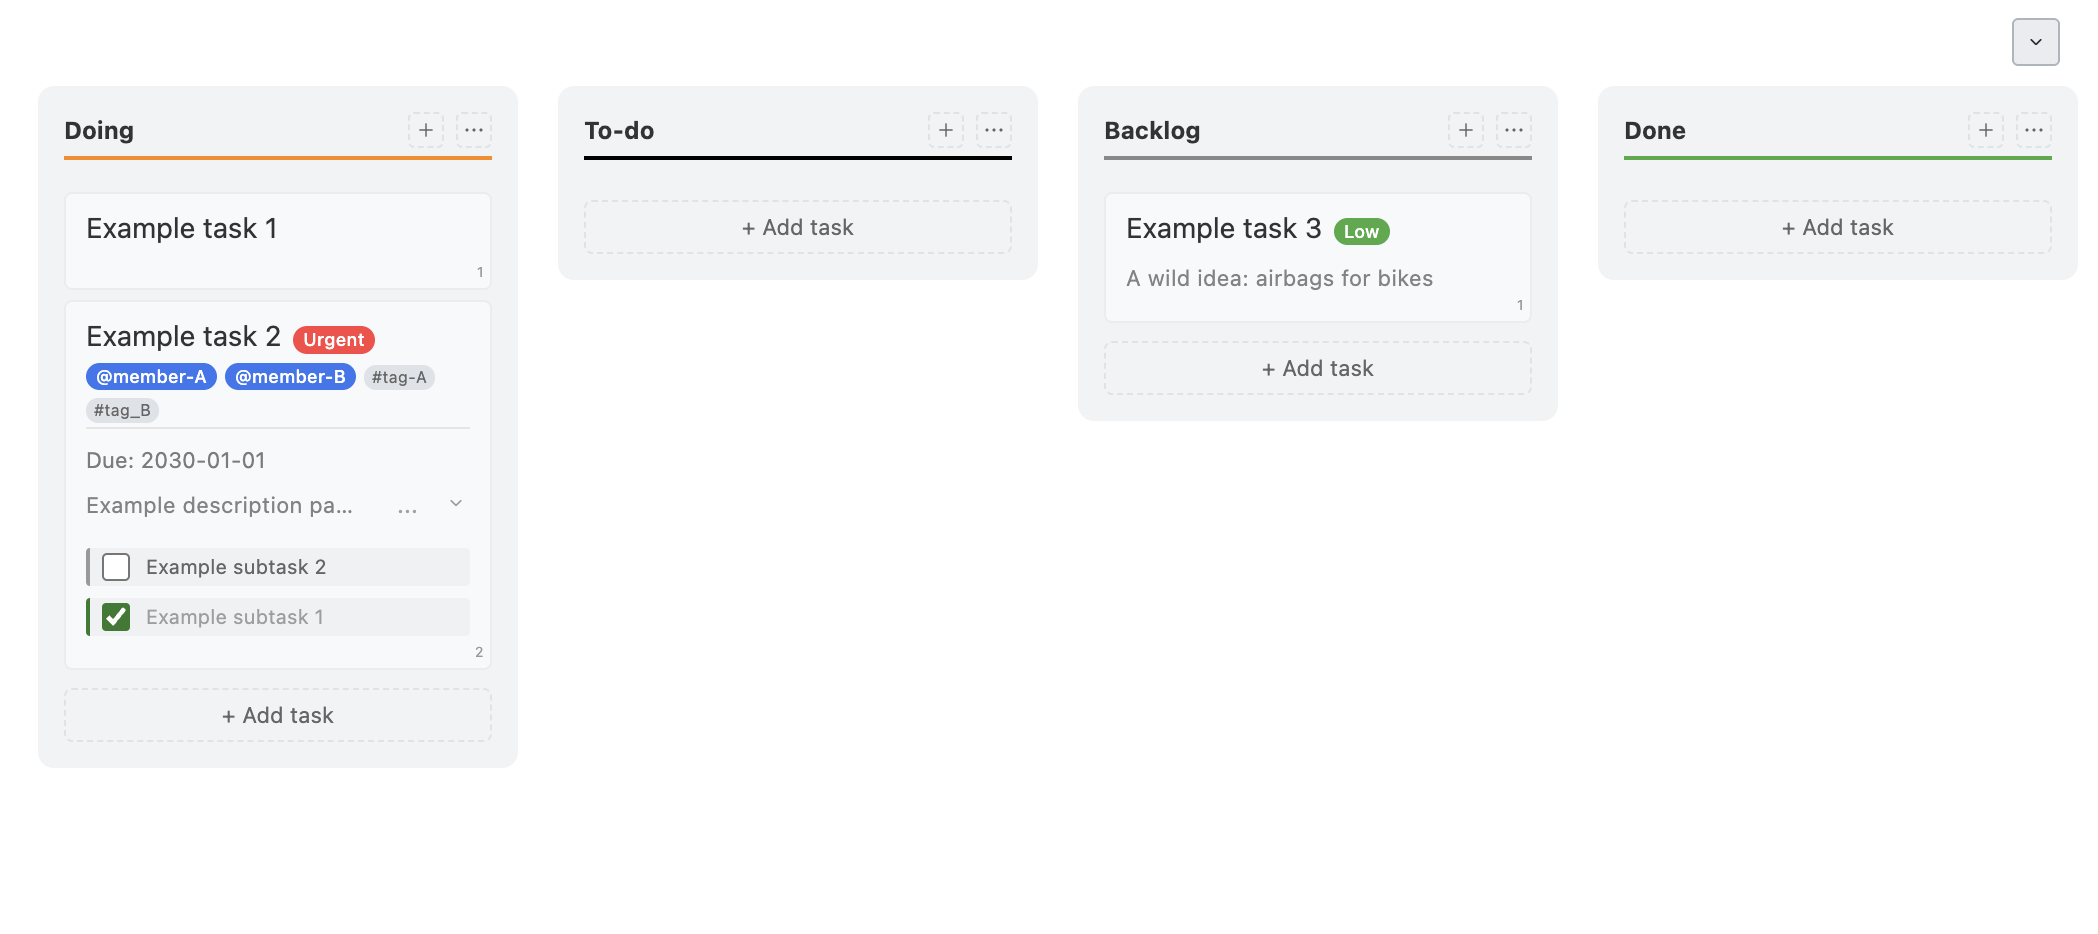Select the @member-A tag pill
This screenshot has width=2098, height=934.
tap(151, 377)
